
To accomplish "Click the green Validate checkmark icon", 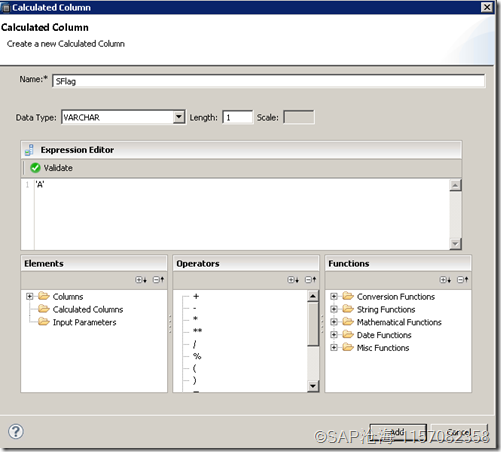I will tap(35, 168).
